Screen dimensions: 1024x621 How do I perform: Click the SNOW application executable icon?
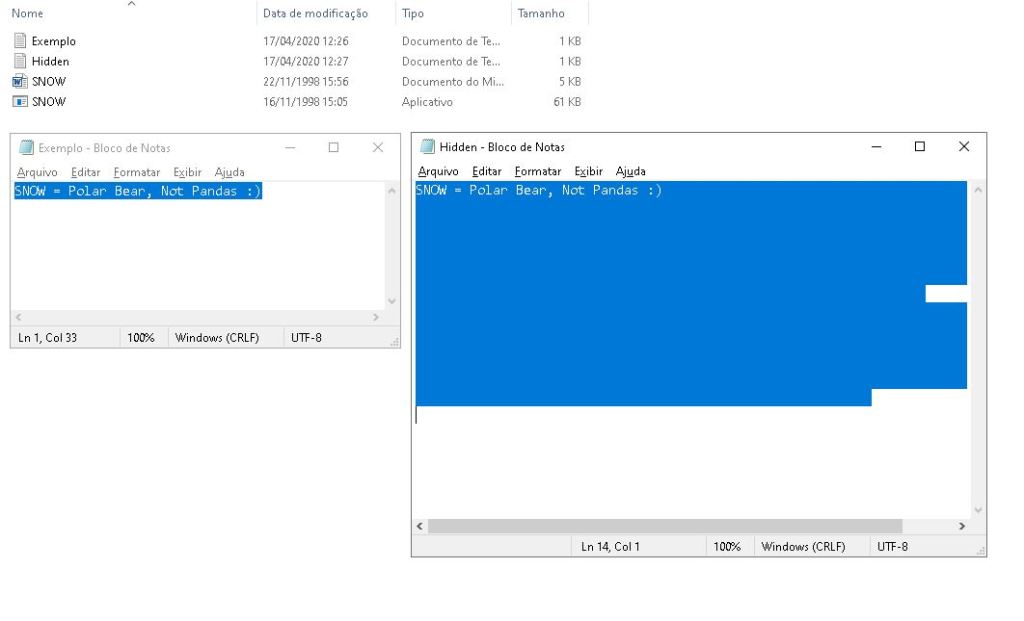coord(19,101)
